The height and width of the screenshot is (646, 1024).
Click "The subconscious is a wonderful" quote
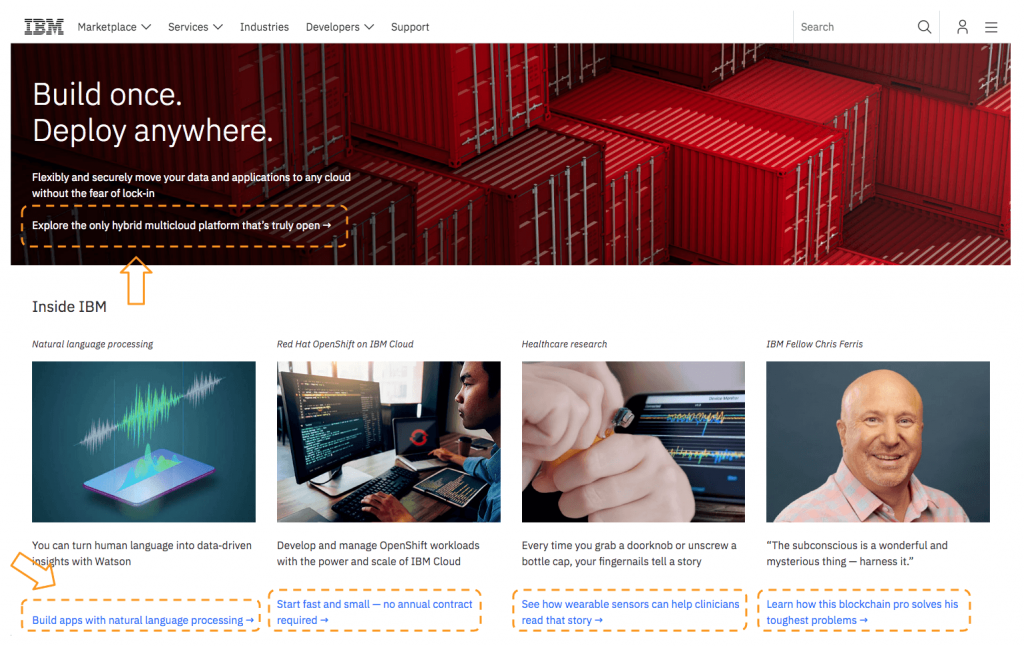coord(857,553)
